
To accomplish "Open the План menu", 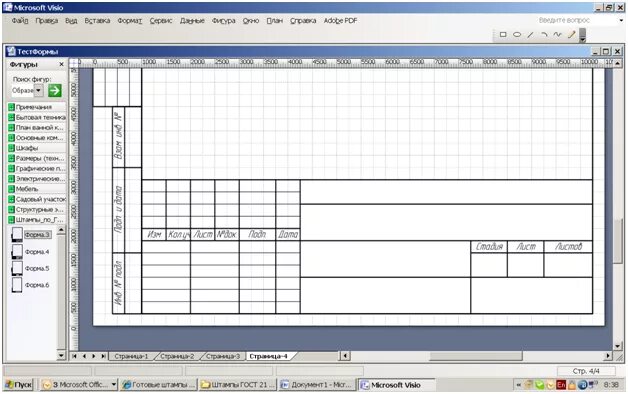I will click(x=274, y=20).
